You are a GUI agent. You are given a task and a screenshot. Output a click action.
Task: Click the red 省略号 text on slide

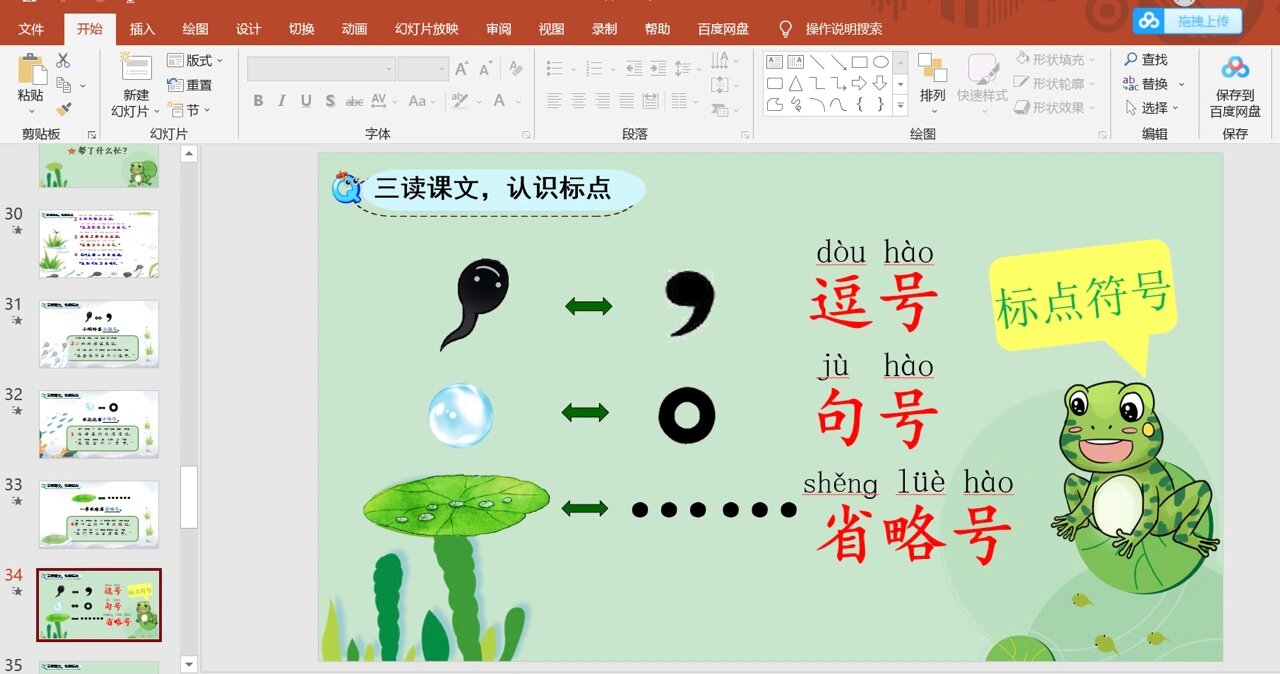(x=914, y=538)
